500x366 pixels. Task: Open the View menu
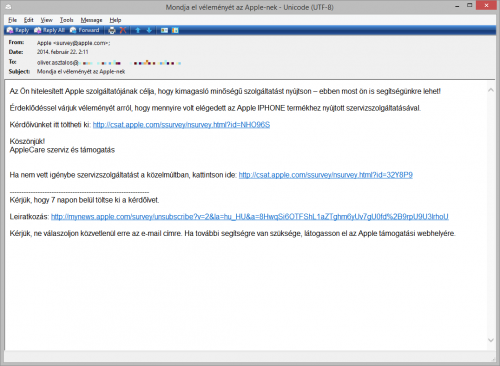coord(47,20)
